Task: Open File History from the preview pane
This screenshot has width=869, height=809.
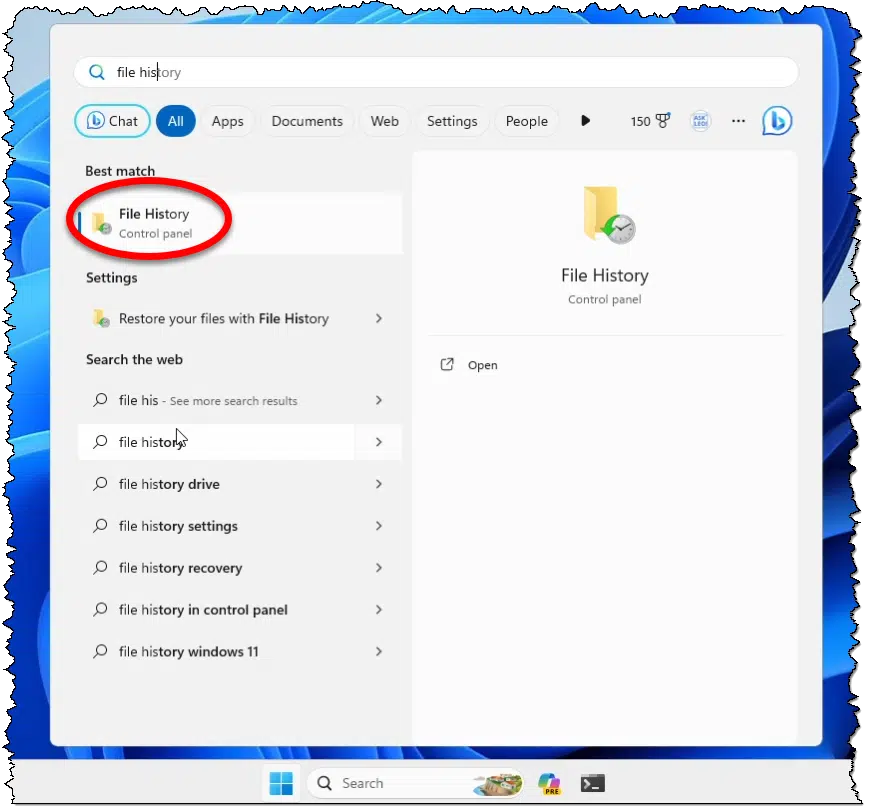Action: (482, 365)
